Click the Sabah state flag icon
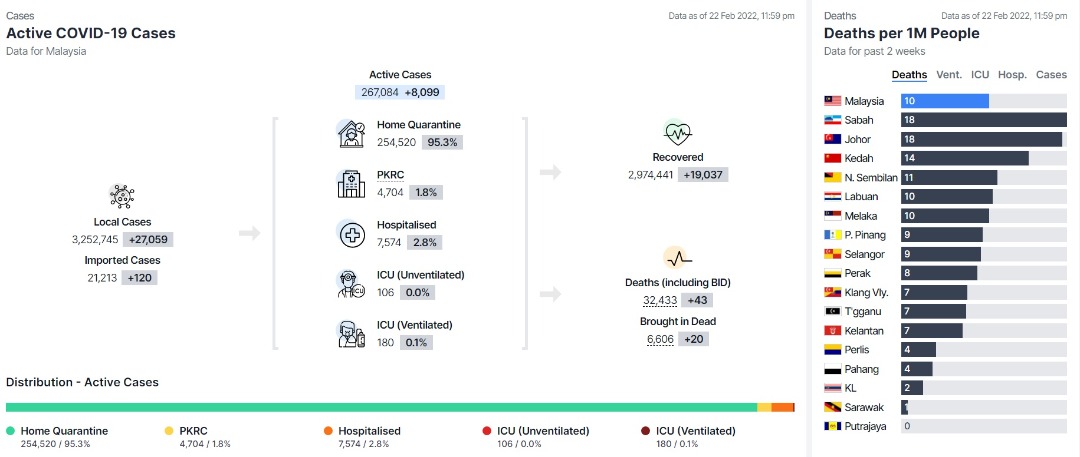 point(833,120)
